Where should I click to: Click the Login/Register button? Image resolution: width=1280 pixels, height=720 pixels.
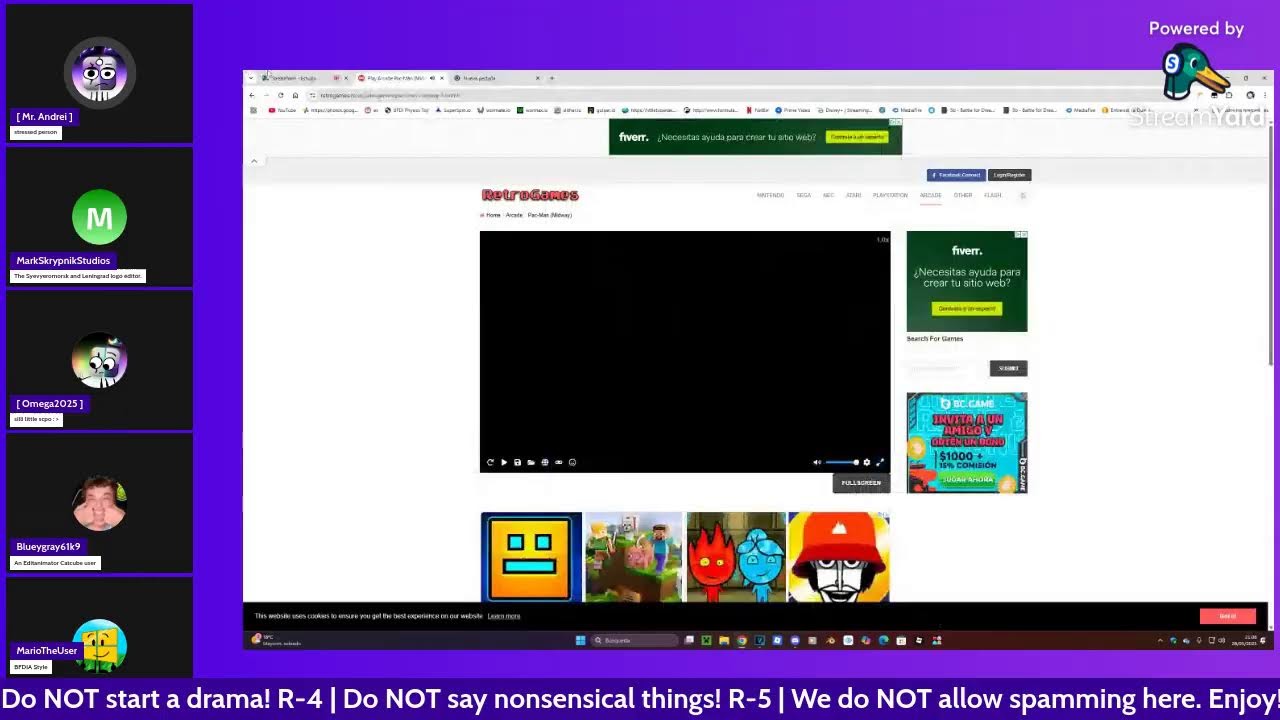[x=1009, y=175]
